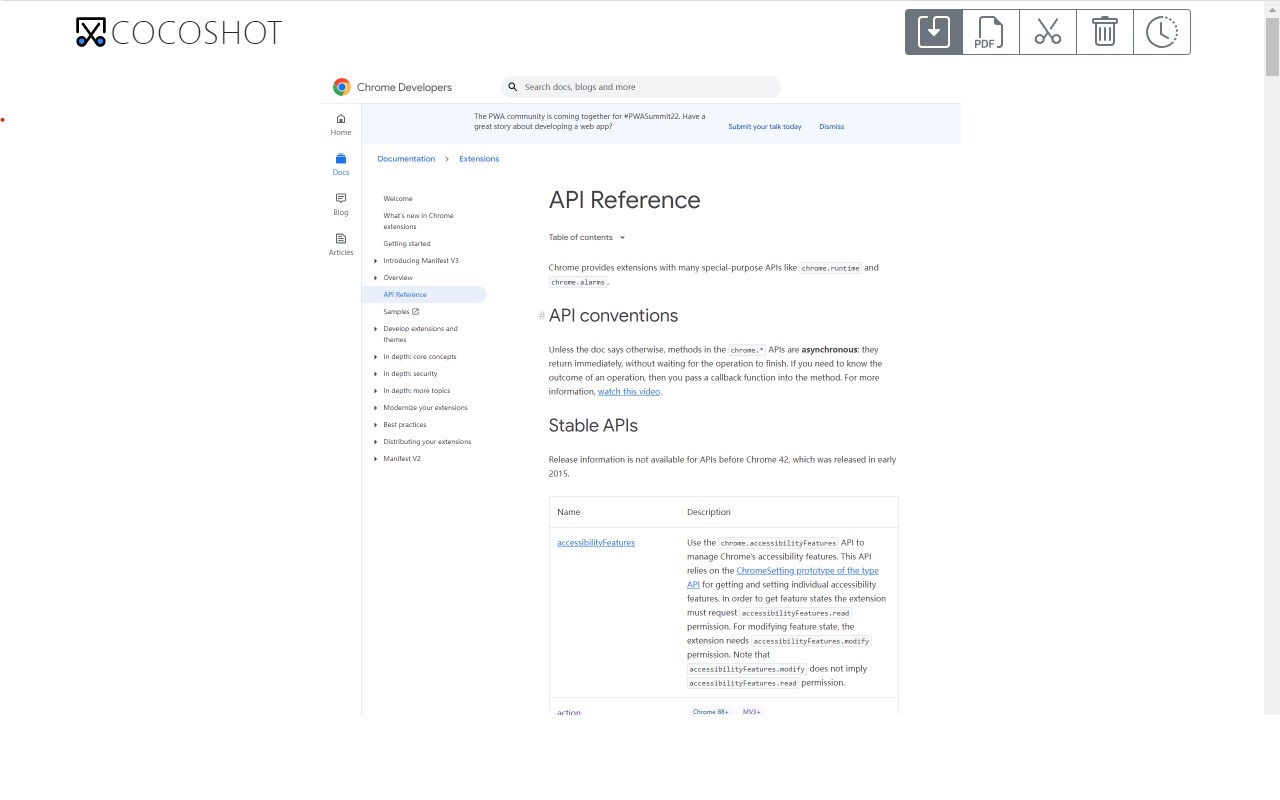Expand In depth: more topics
Image resolution: width=1280 pixels, height=800 pixels.
[x=376, y=391]
